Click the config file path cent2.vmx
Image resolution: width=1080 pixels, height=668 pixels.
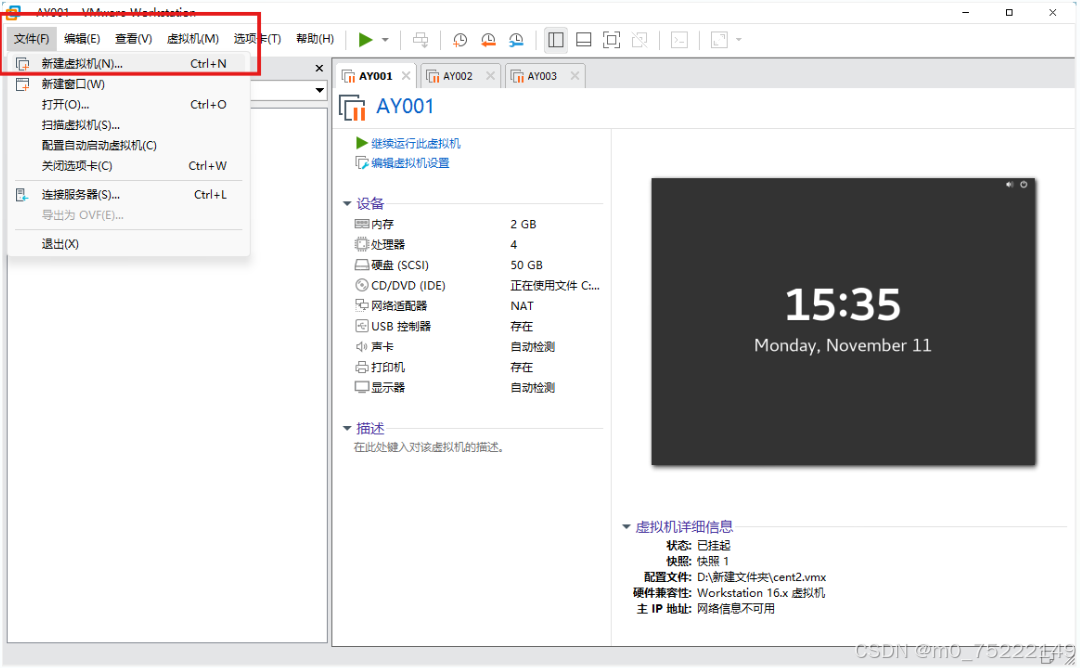pyautogui.click(x=761, y=578)
